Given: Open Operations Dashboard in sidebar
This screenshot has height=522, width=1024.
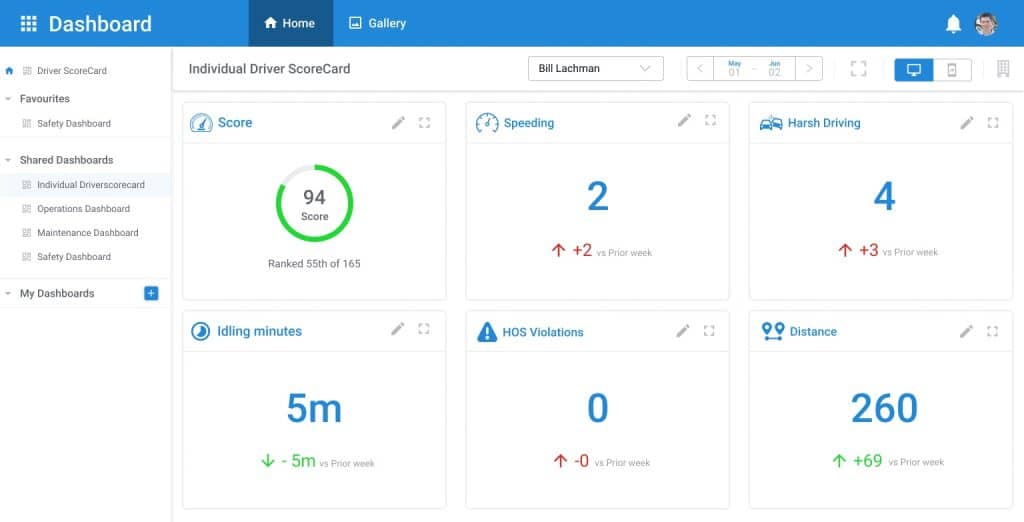Looking at the screenshot, I should (83, 209).
